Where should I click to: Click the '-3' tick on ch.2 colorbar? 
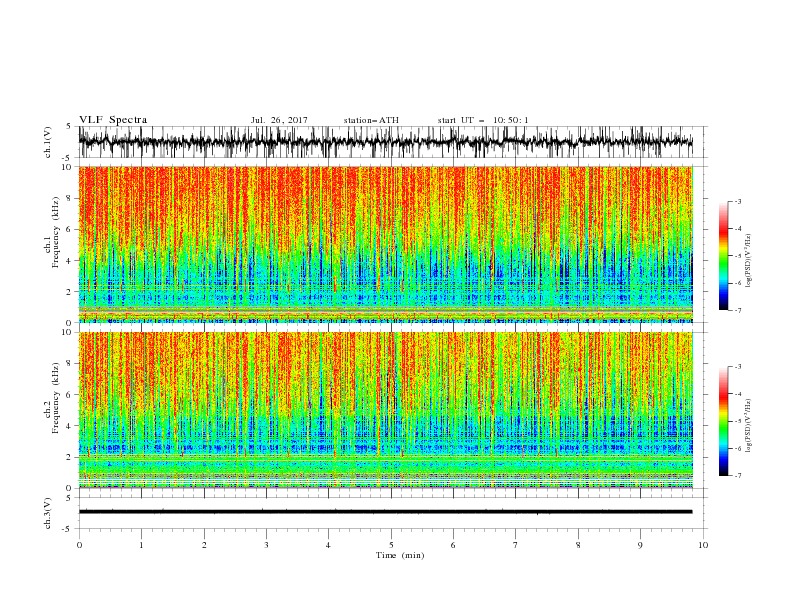738,367
